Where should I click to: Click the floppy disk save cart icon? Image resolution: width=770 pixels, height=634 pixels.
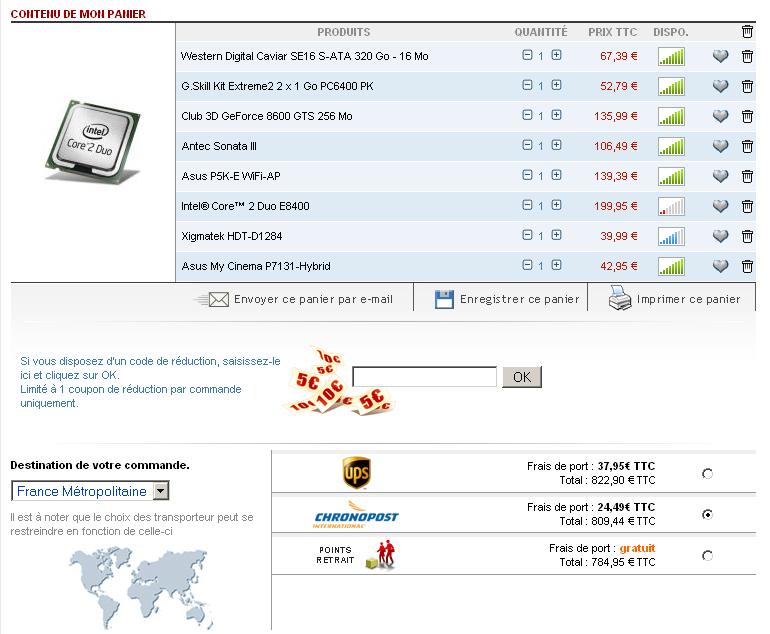tap(444, 299)
